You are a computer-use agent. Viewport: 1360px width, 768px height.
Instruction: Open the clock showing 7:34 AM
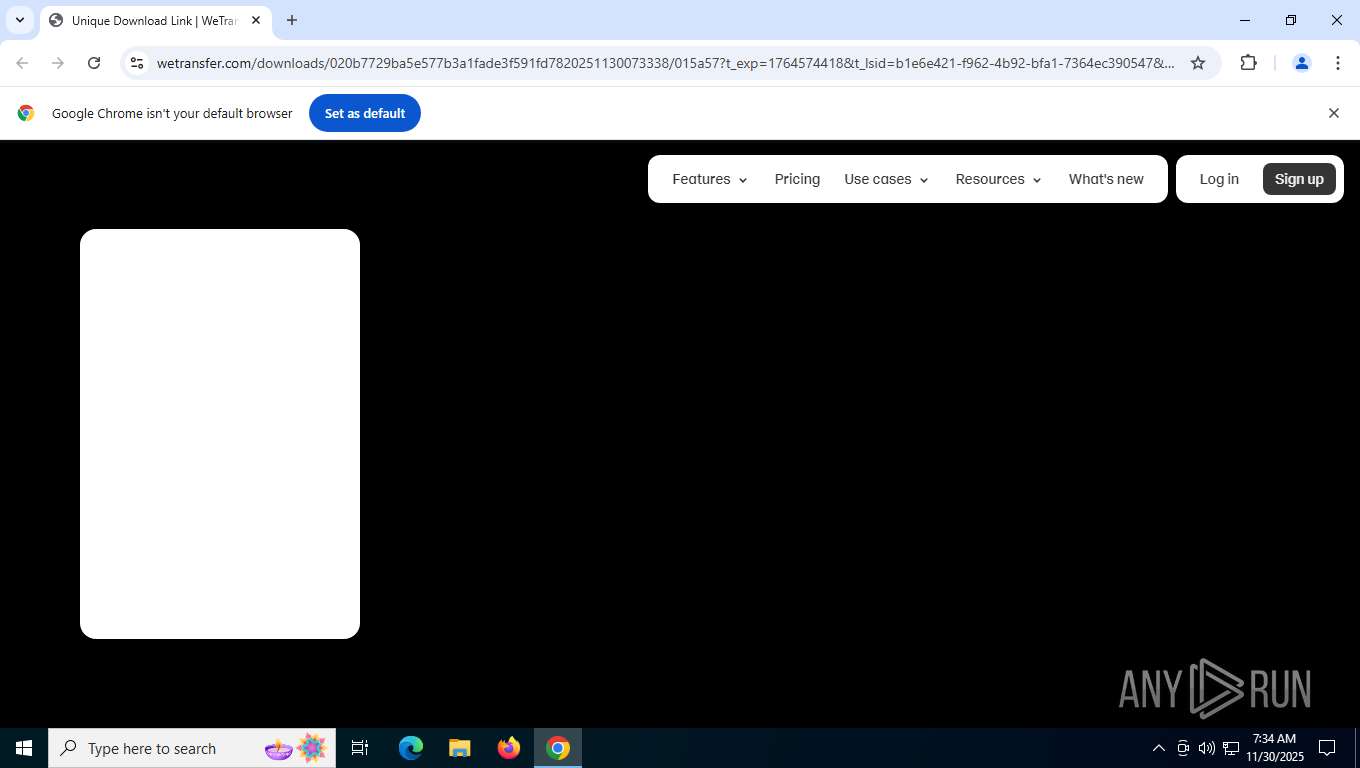[1274, 748]
